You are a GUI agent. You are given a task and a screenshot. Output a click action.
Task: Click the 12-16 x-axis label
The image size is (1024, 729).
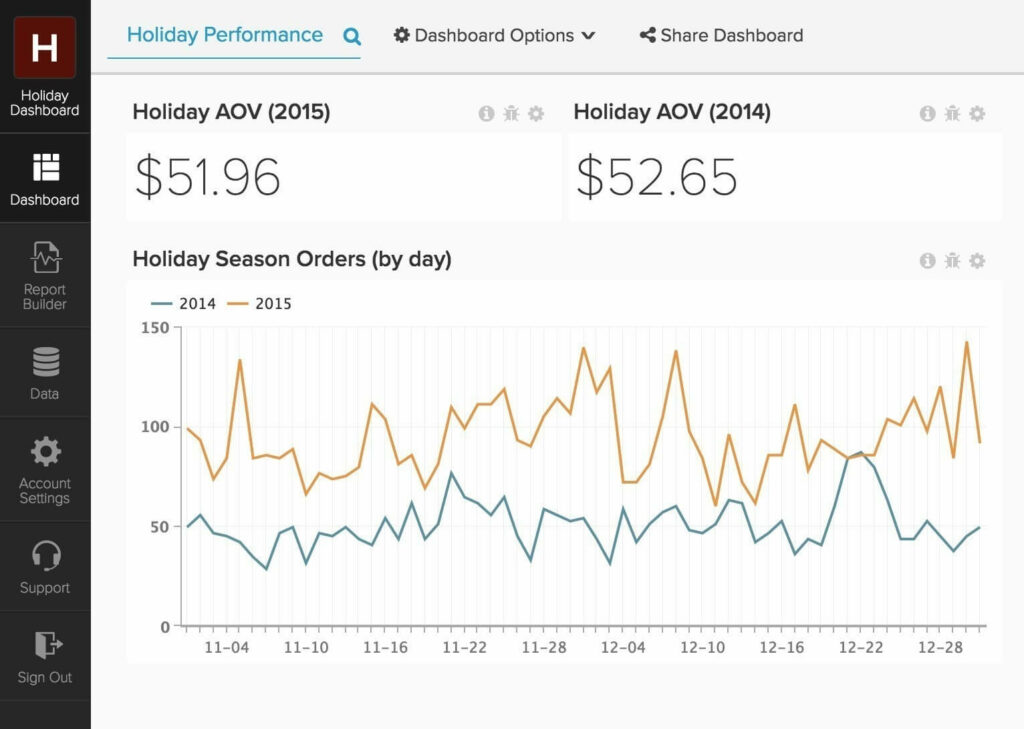point(782,647)
